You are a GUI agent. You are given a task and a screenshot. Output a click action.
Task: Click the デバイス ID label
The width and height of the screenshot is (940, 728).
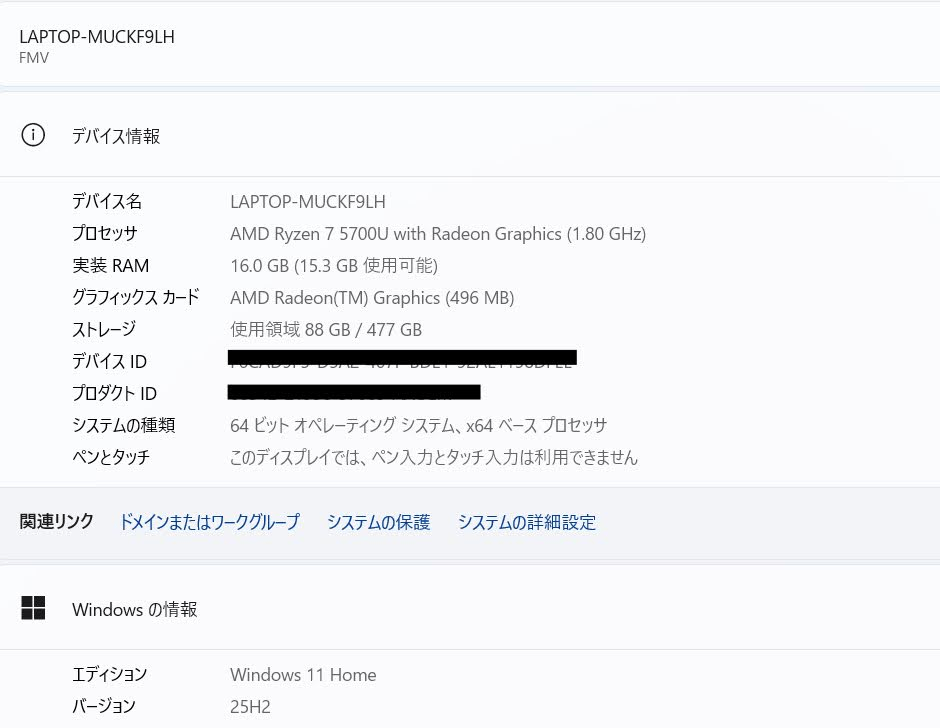coord(109,361)
